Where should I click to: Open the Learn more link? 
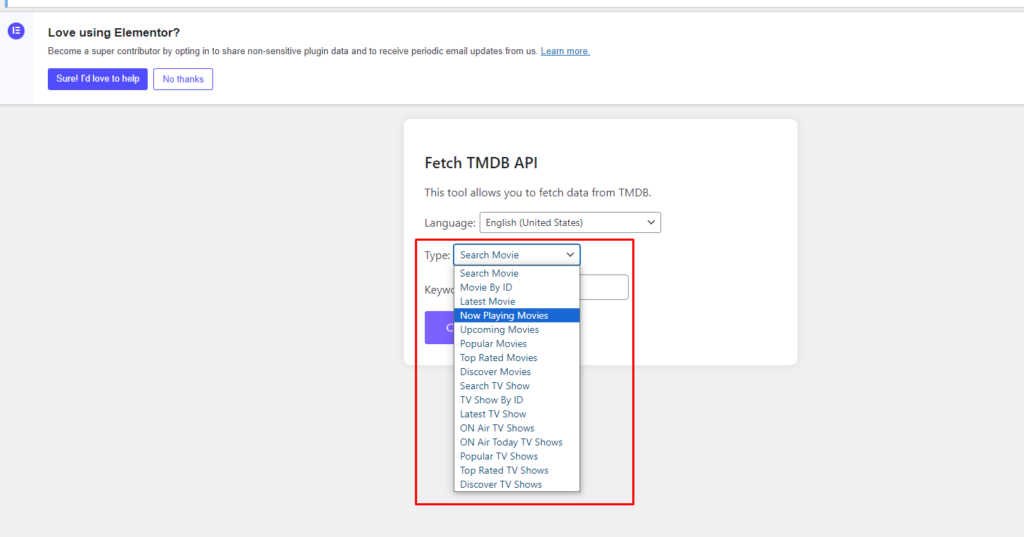pyautogui.click(x=565, y=51)
